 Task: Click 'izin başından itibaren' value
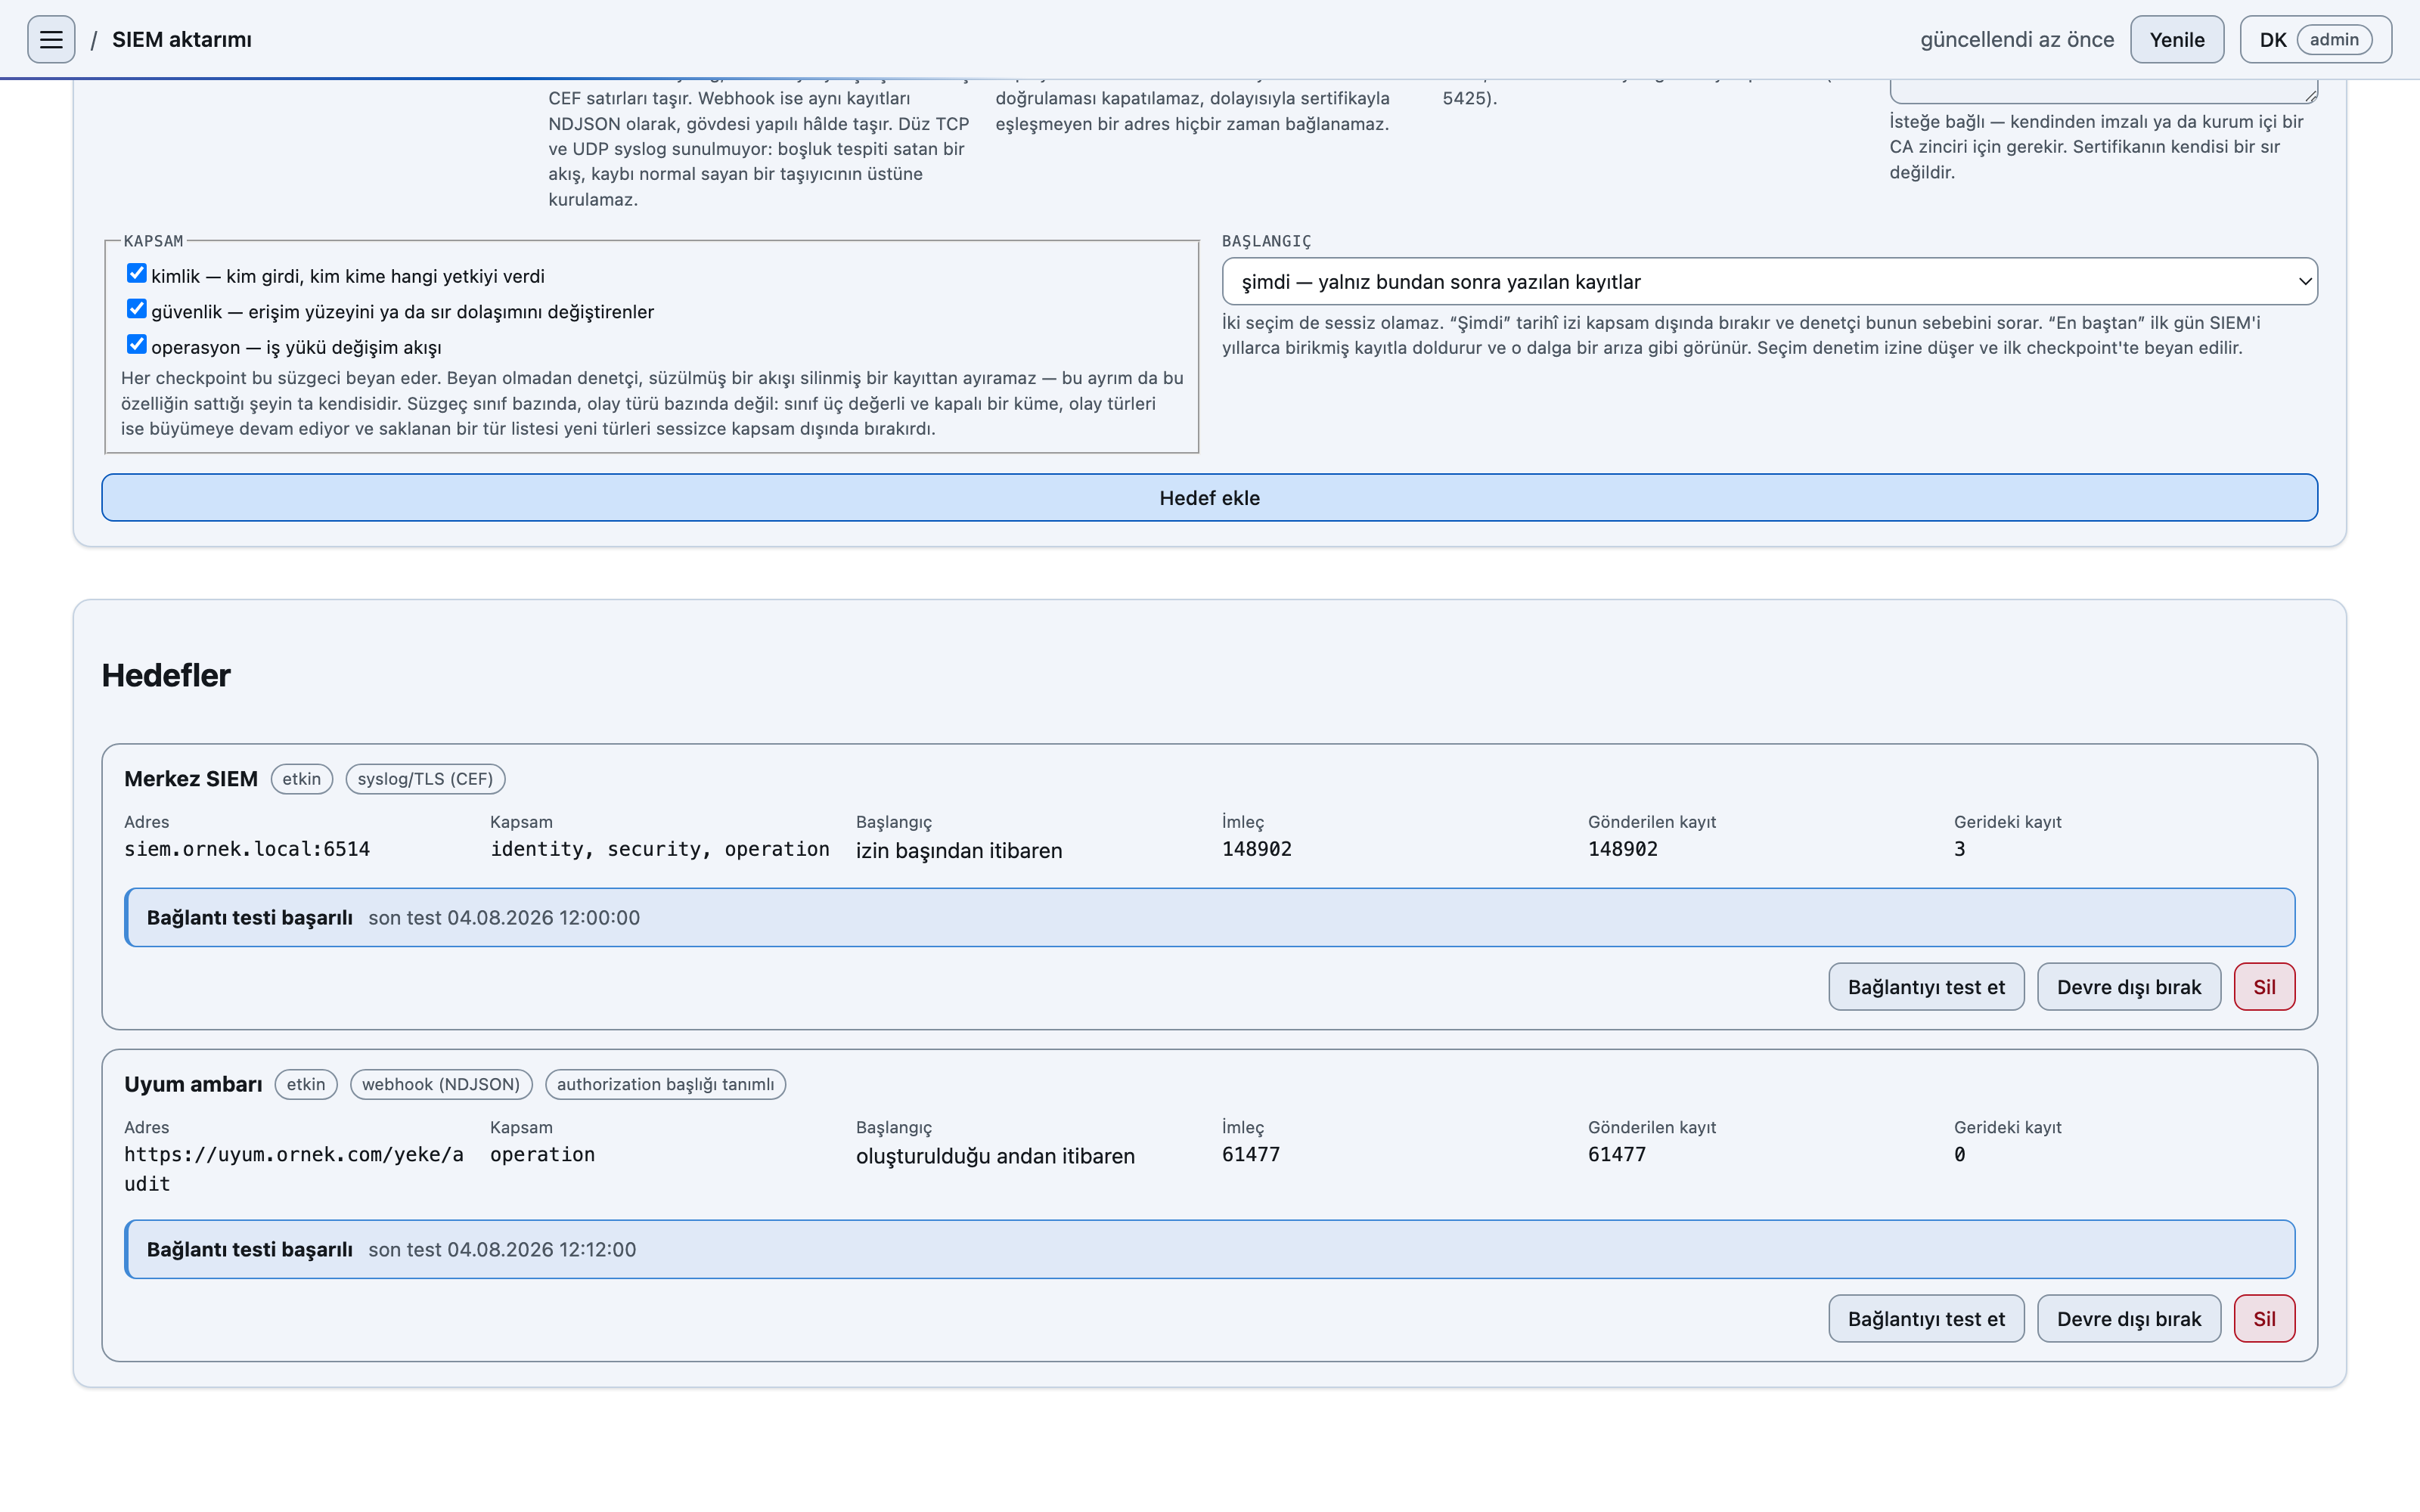click(x=959, y=851)
